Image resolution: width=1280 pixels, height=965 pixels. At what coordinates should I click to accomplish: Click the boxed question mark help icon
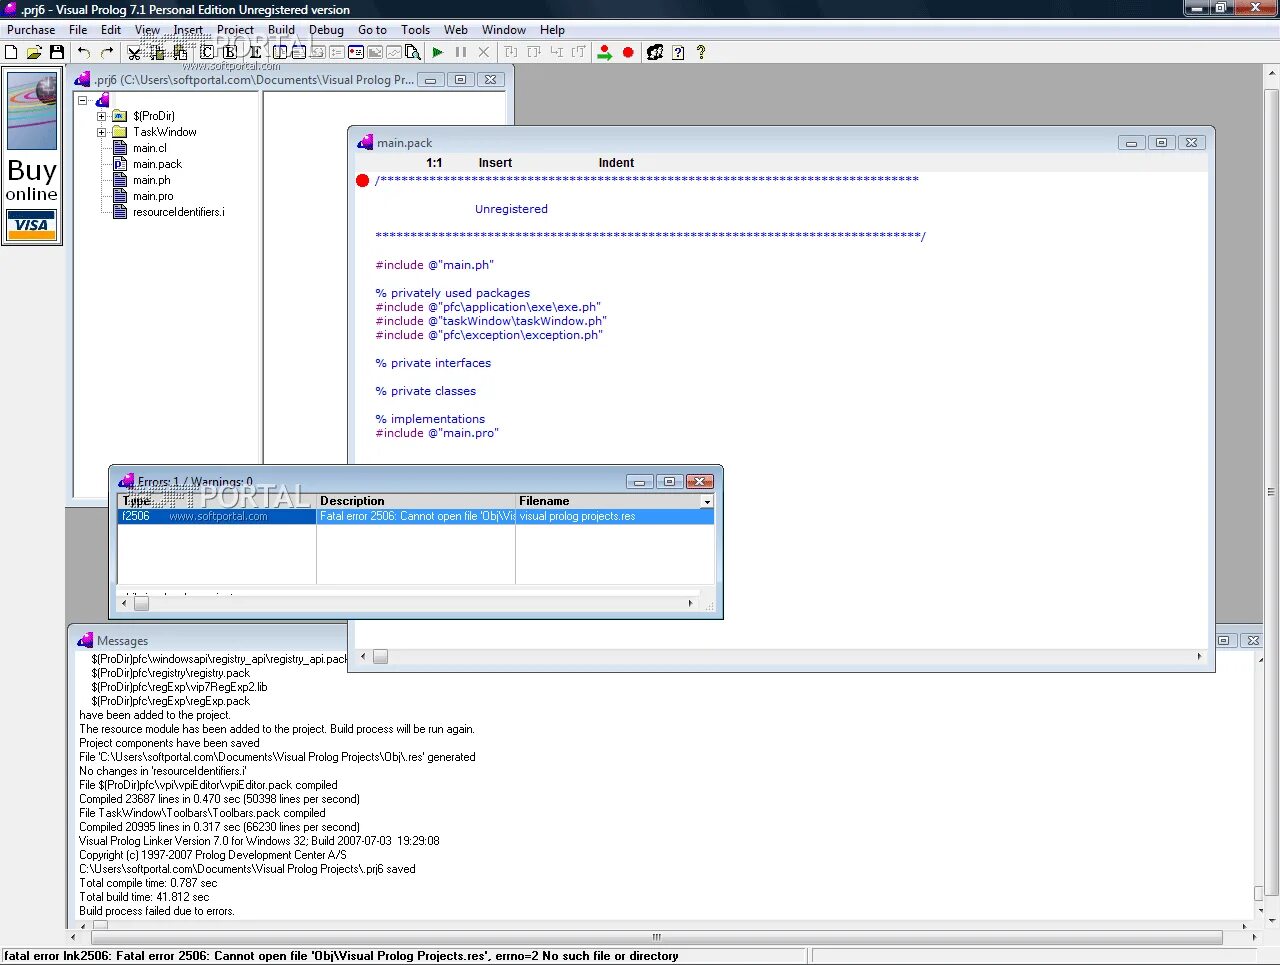(678, 52)
